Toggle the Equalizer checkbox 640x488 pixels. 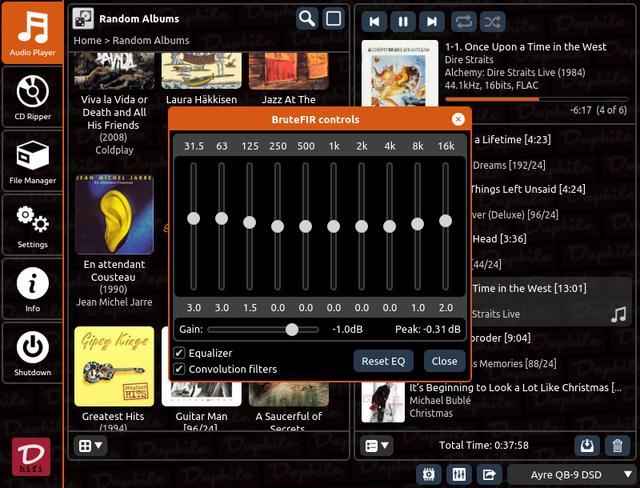coord(180,353)
